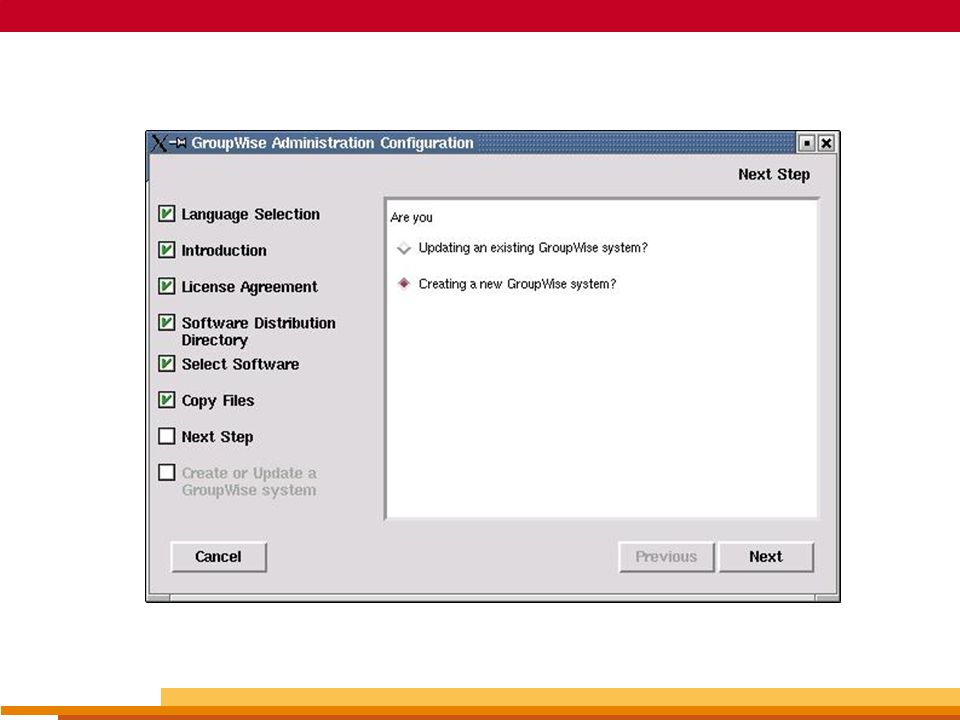Click the 'License Agreement' step label

tap(249, 287)
